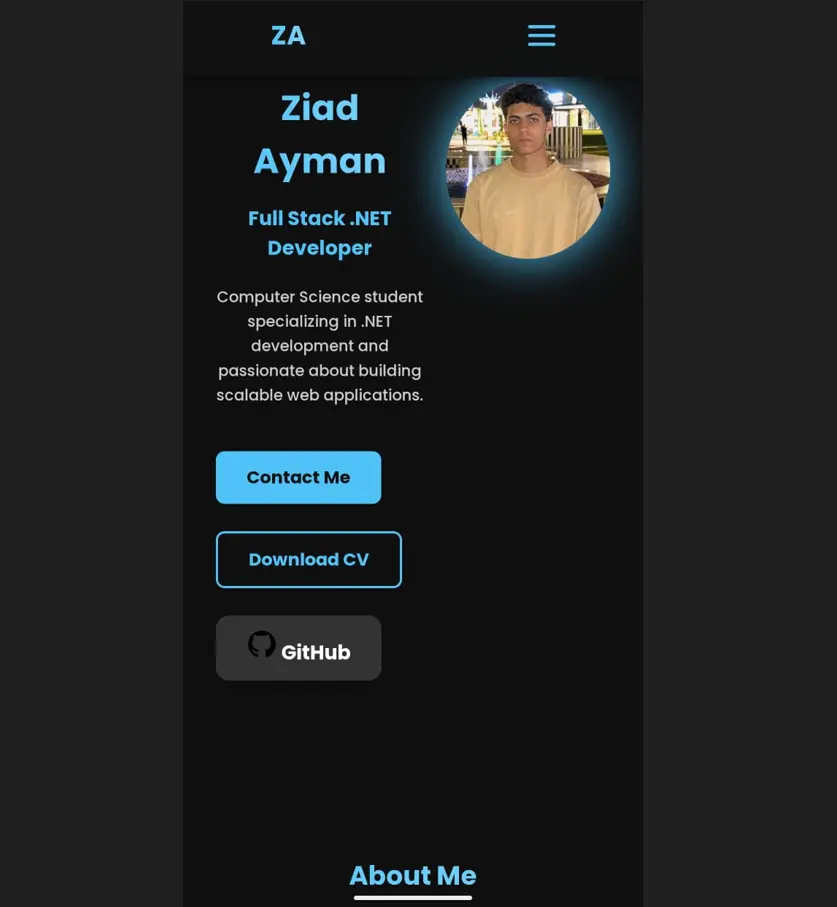Open the hamburger navigation menu
This screenshot has height=907, width=837.
tap(541, 35)
